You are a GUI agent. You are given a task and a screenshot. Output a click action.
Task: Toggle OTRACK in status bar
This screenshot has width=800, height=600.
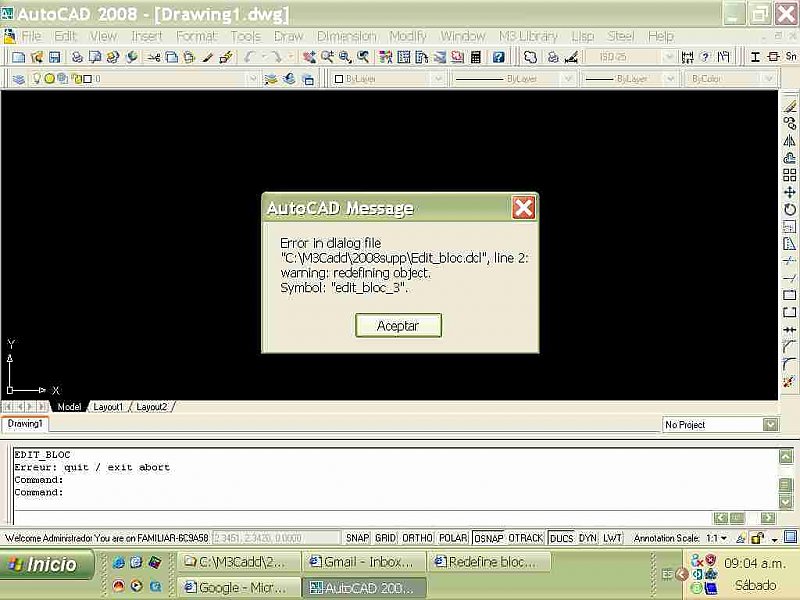tap(526, 538)
